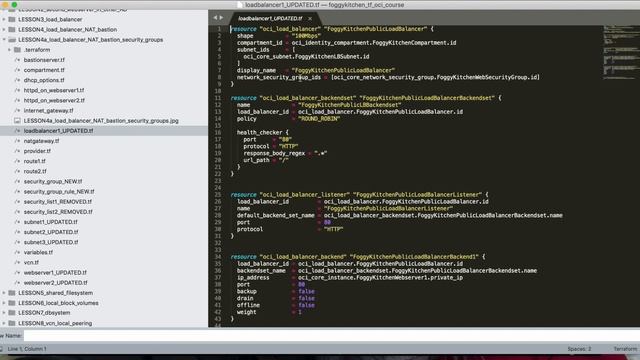
Task: Click line number 34 in the gutter
Action: click(218, 257)
